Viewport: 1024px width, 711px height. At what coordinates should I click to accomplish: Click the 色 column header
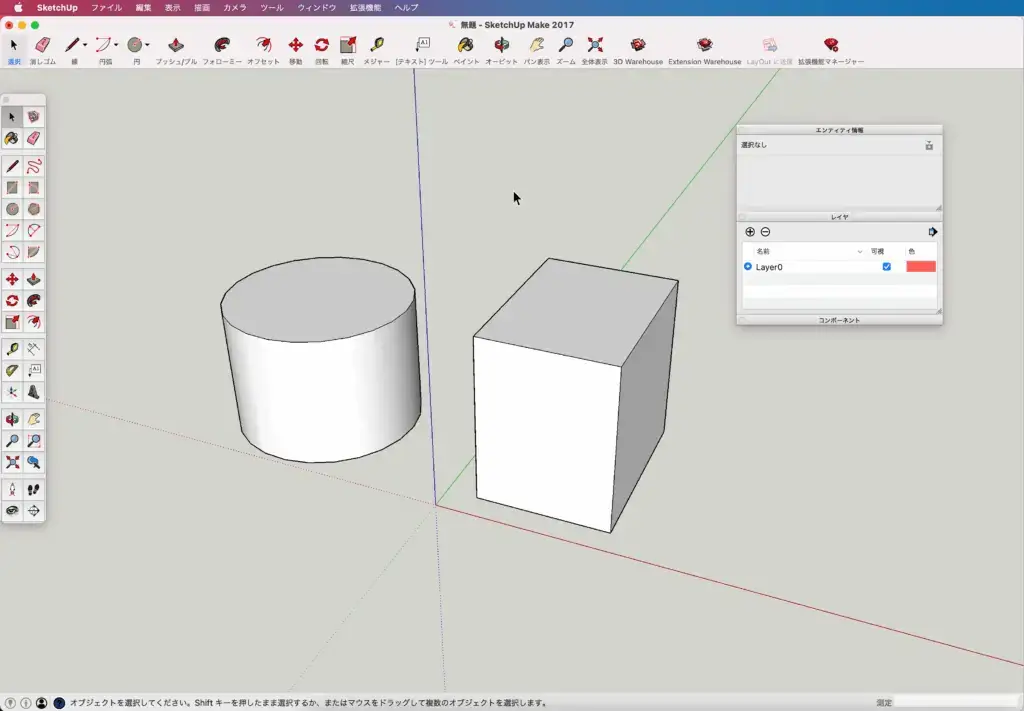[x=912, y=251]
